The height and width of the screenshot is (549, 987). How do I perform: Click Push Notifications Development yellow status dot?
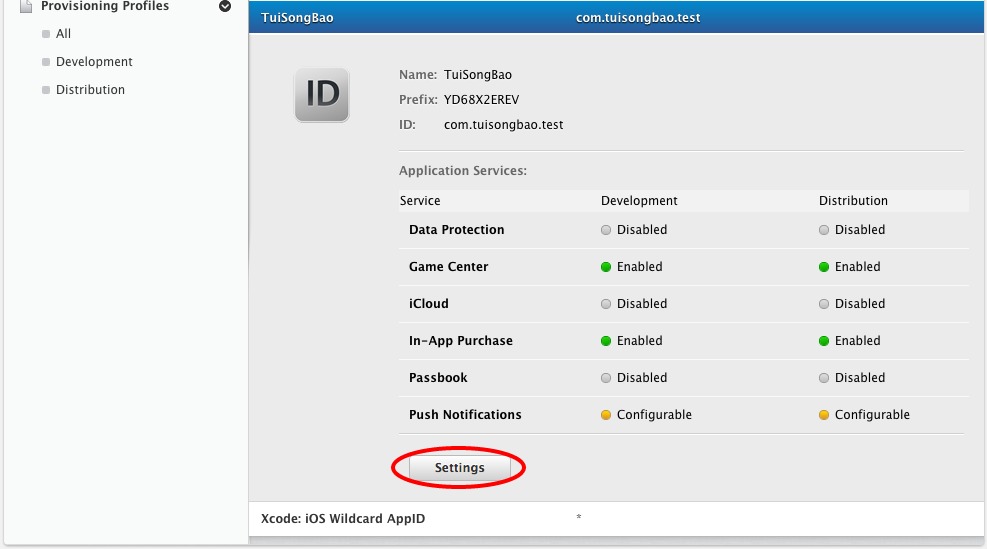606,415
